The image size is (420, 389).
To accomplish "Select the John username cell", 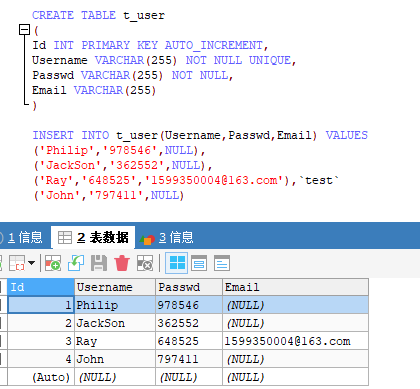I will (x=115, y=359).
